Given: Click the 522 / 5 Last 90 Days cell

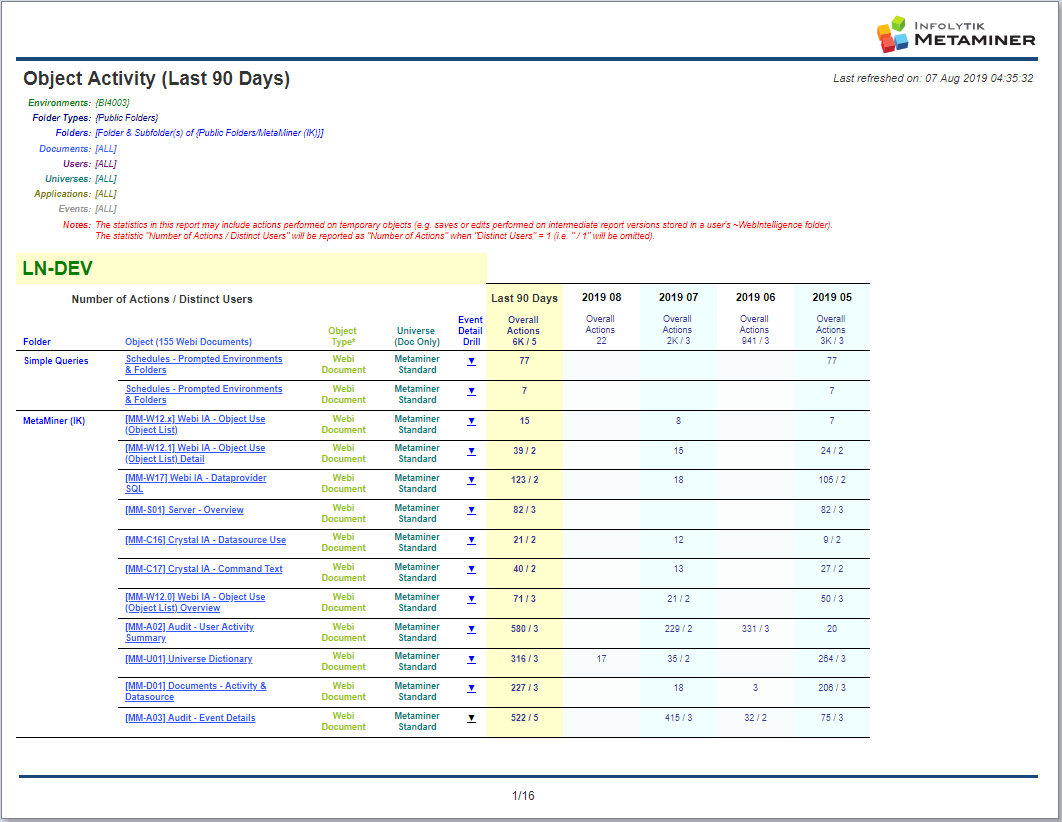Looking at the screenshot, I should tap(524, 718).
